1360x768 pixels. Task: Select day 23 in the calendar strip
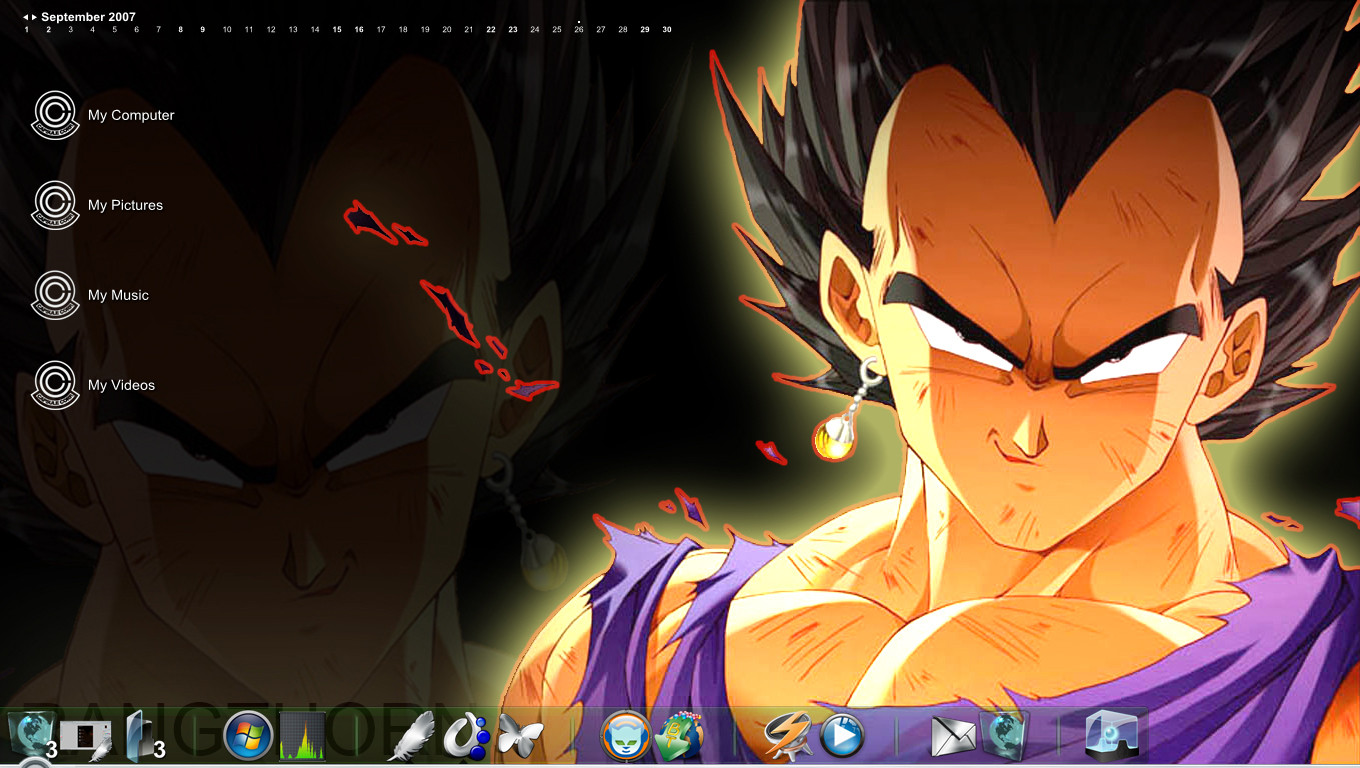coord(513,30)
